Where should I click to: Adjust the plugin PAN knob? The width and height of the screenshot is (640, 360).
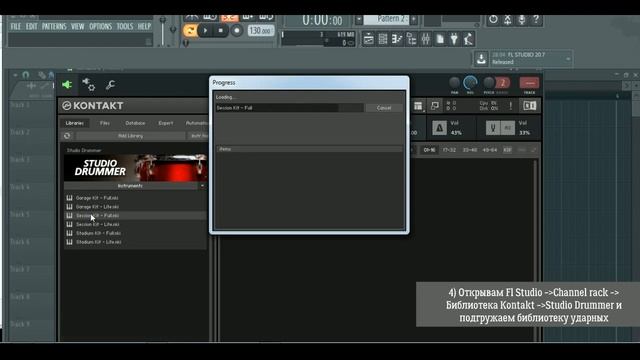(454, 83)
